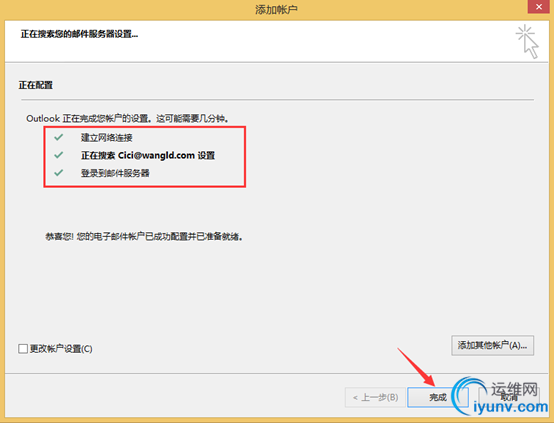
Task: Click the Outlook 正在完成您帐户的设置 sentence
Action: click(x=128, y=118)
